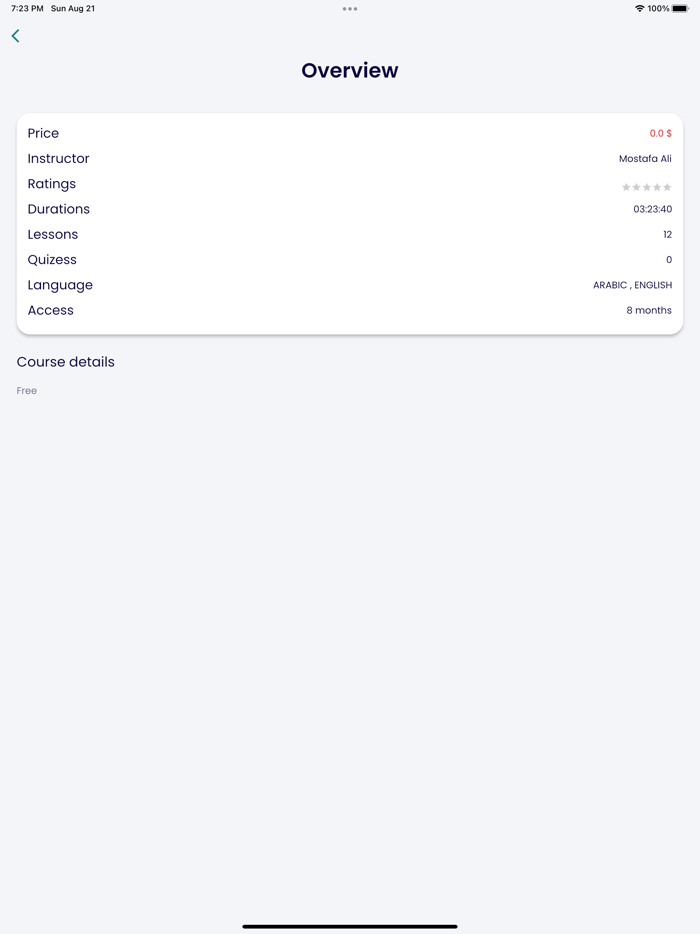Image resolution: width=700 pixels, height=934 pixels.
Task: Click the third rating star icon
Action: coord(647,187)
